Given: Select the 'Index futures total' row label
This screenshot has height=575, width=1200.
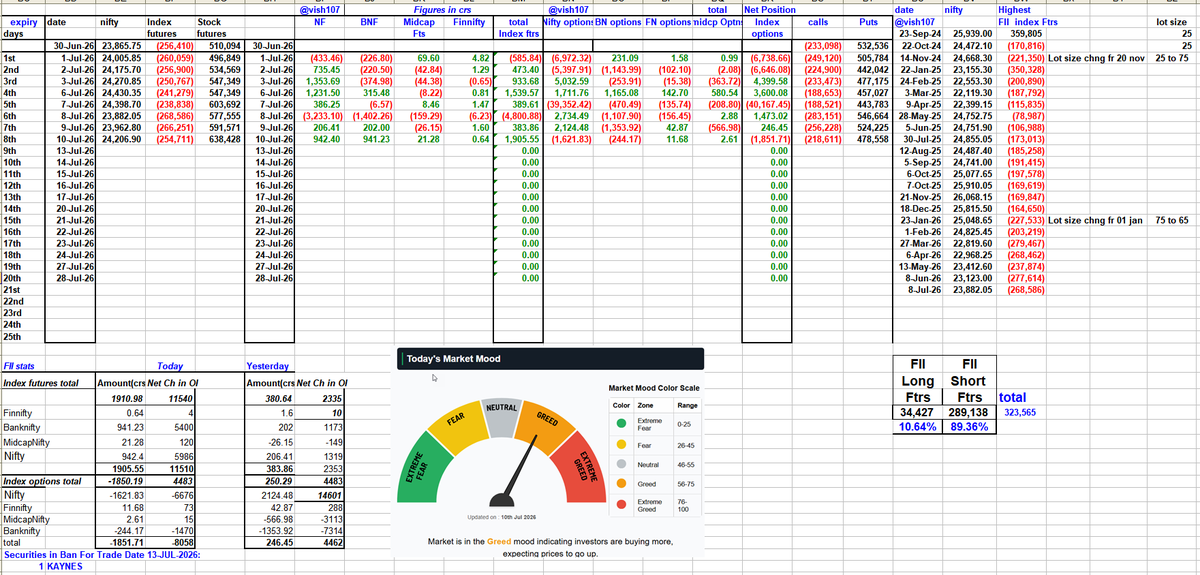Looking at the screenshot, I should [42, 383].
